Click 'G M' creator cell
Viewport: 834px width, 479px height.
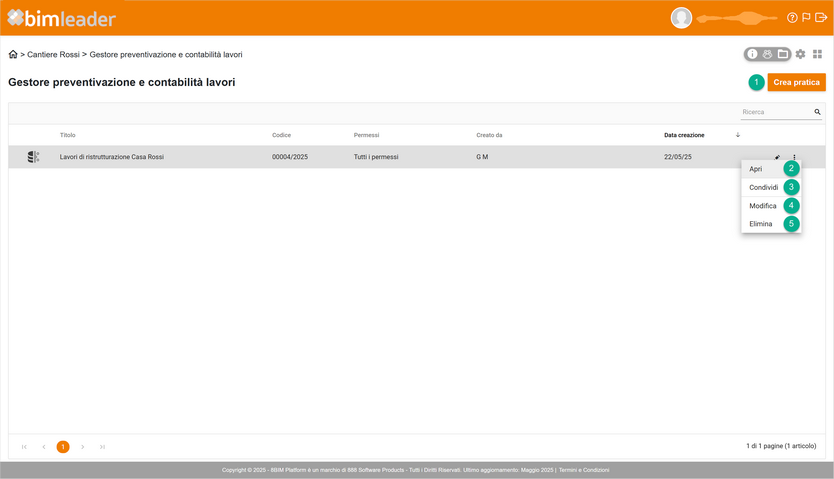[482, 157]
